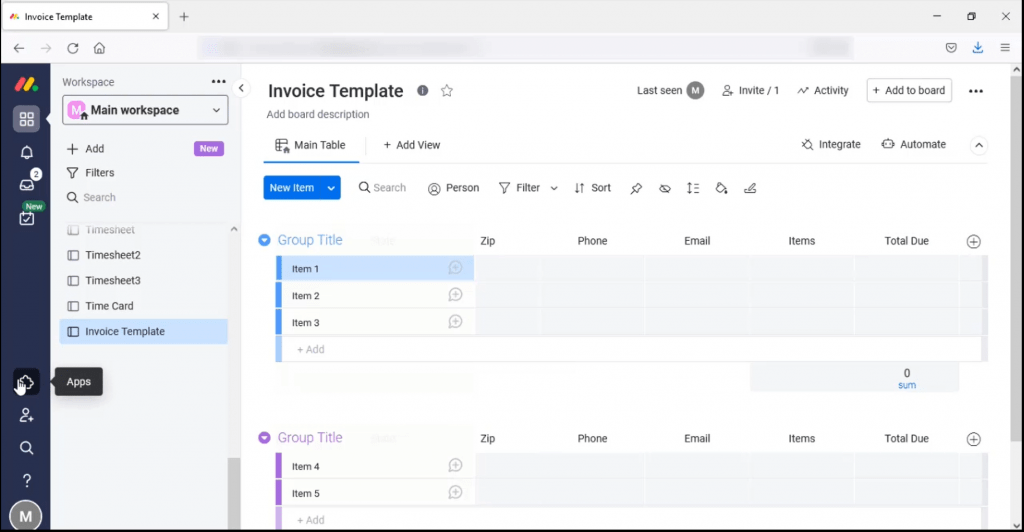This screenshot has width=1024, height=532.
Task: Open the workspaces grid icon
Action: pos(27,119)
